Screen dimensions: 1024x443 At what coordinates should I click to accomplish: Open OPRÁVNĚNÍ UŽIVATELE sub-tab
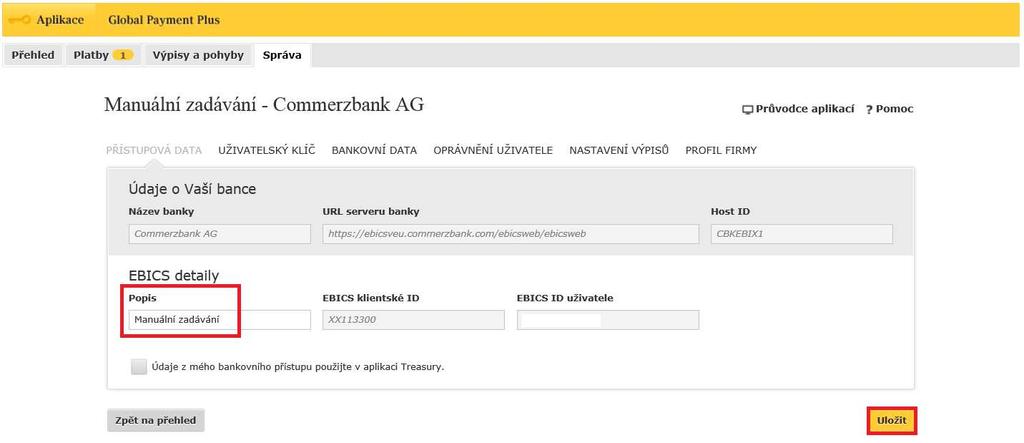pyautogui.click(x=493, y=150)
